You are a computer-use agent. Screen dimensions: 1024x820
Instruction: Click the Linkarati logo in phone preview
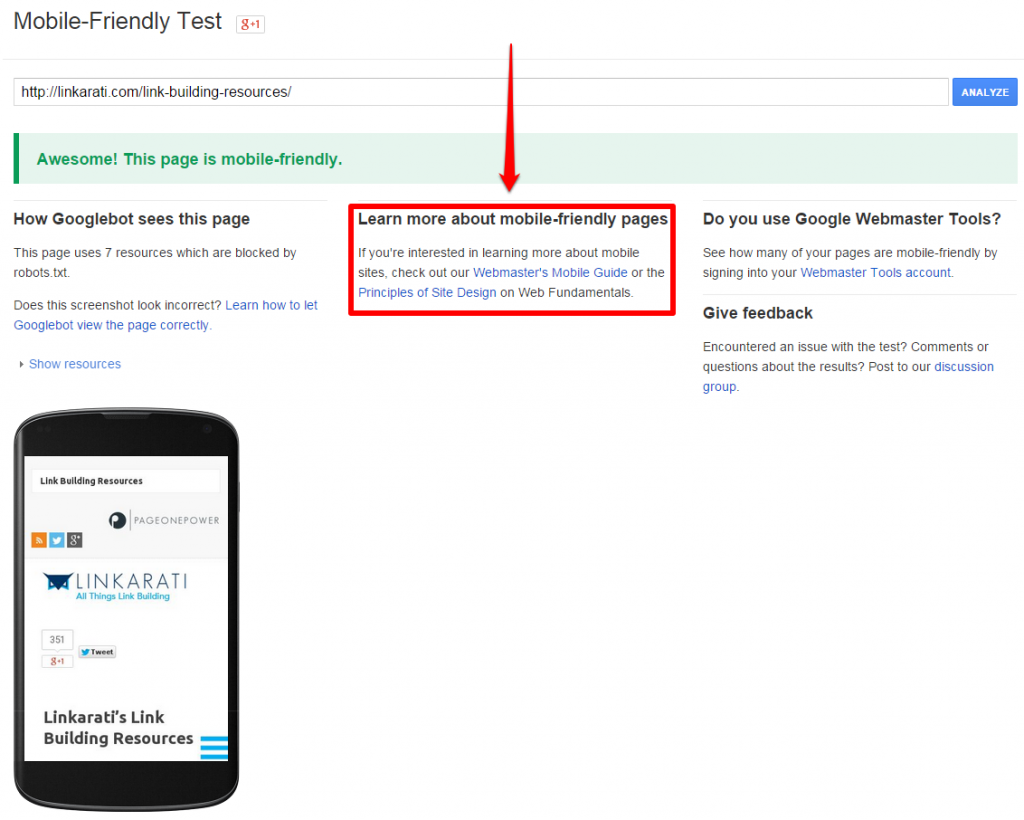pyautogui.click(x=116, y=586)
